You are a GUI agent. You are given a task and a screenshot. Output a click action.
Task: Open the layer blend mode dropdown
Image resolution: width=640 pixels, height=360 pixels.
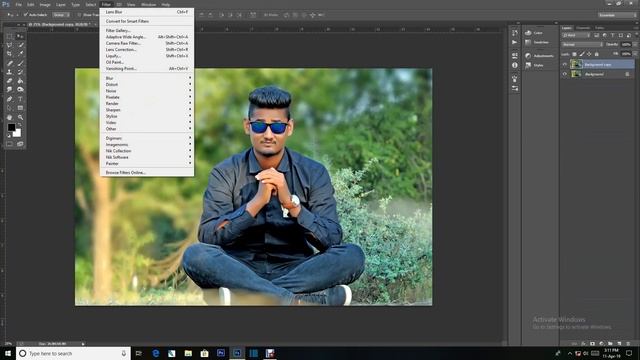click(582, 44)
